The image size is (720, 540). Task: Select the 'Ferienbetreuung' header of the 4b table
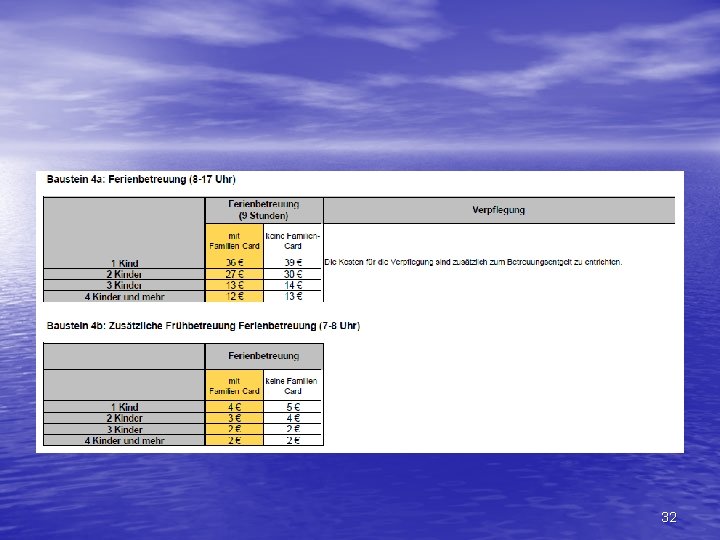coord(264,356)
